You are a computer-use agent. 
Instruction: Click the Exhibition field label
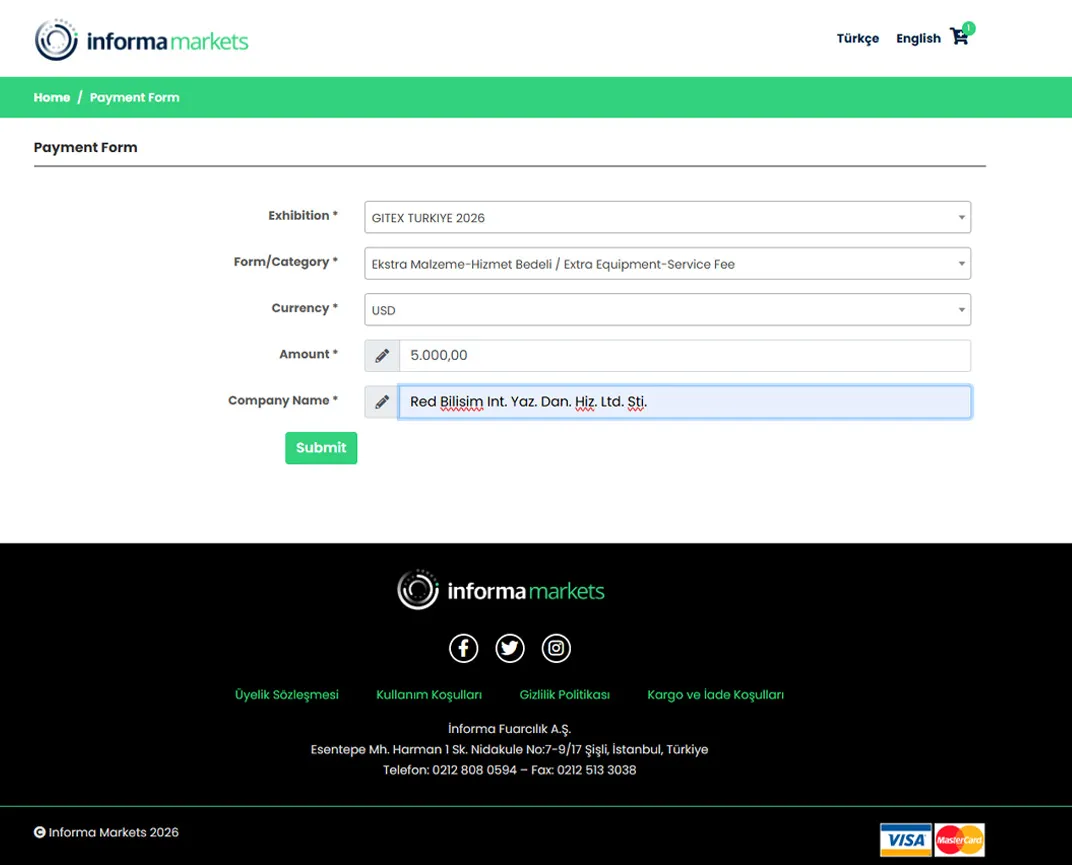(303, 215)
